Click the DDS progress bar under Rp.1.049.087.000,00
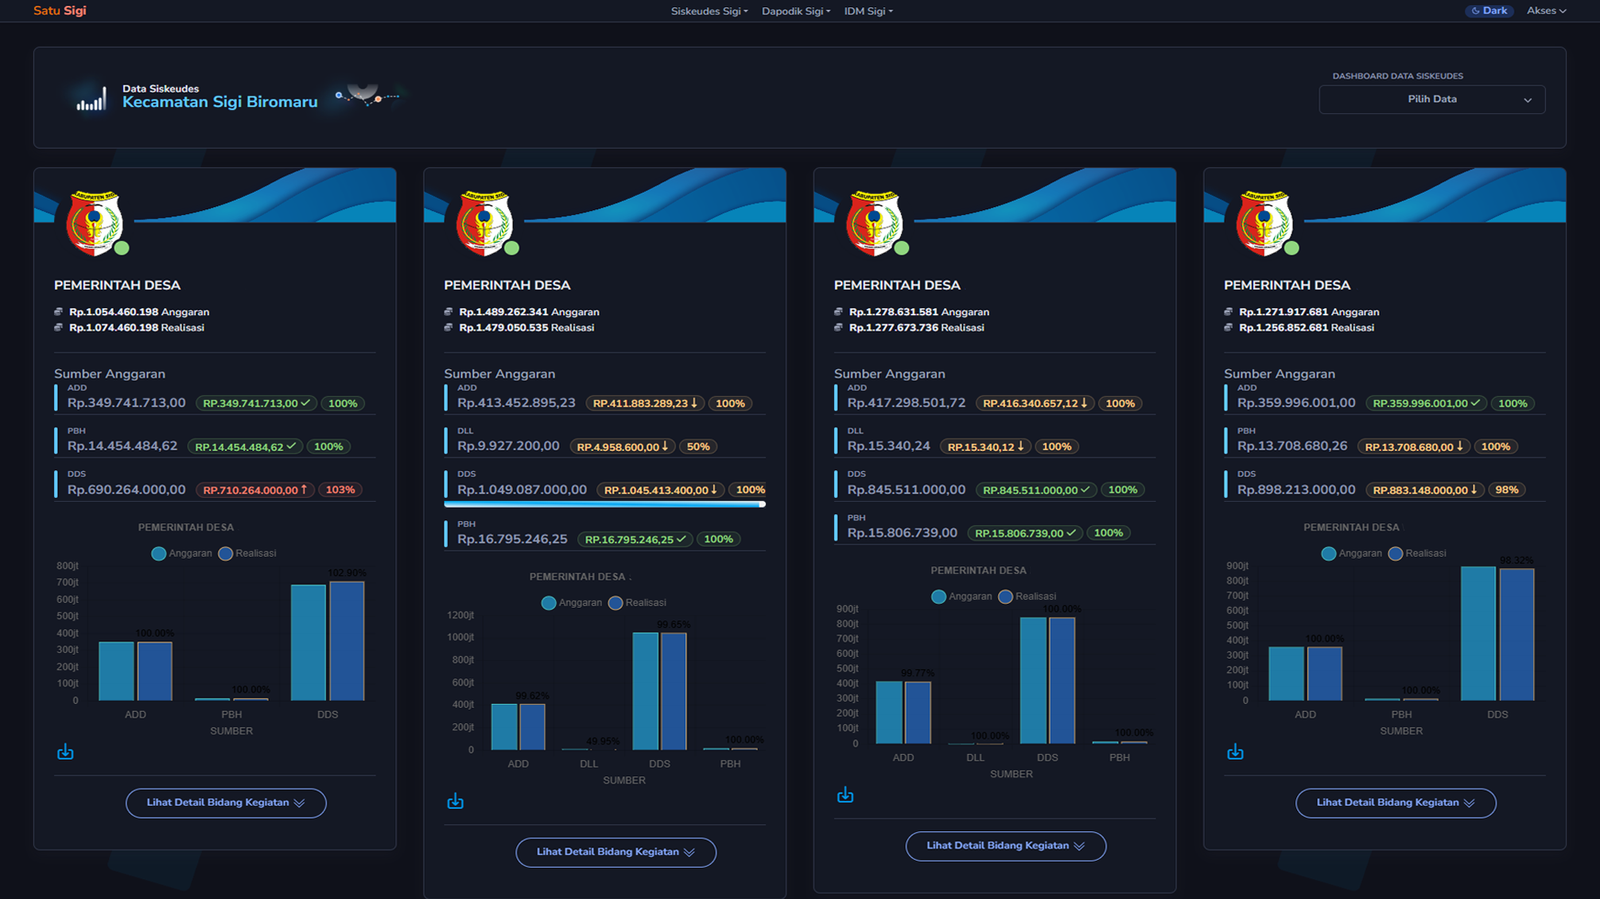 point(604,504)
